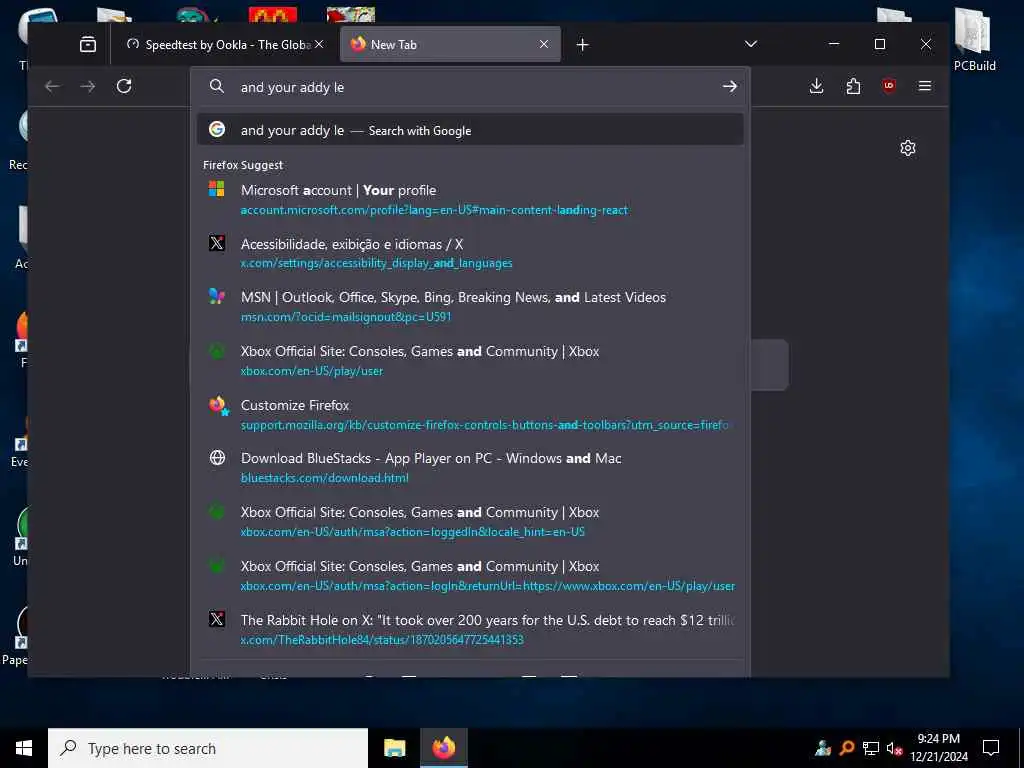Click the people tray icon in taskbar
The height and width of the screenshot is (768, 1024).
pyautogui.click(x=823, y=748)
